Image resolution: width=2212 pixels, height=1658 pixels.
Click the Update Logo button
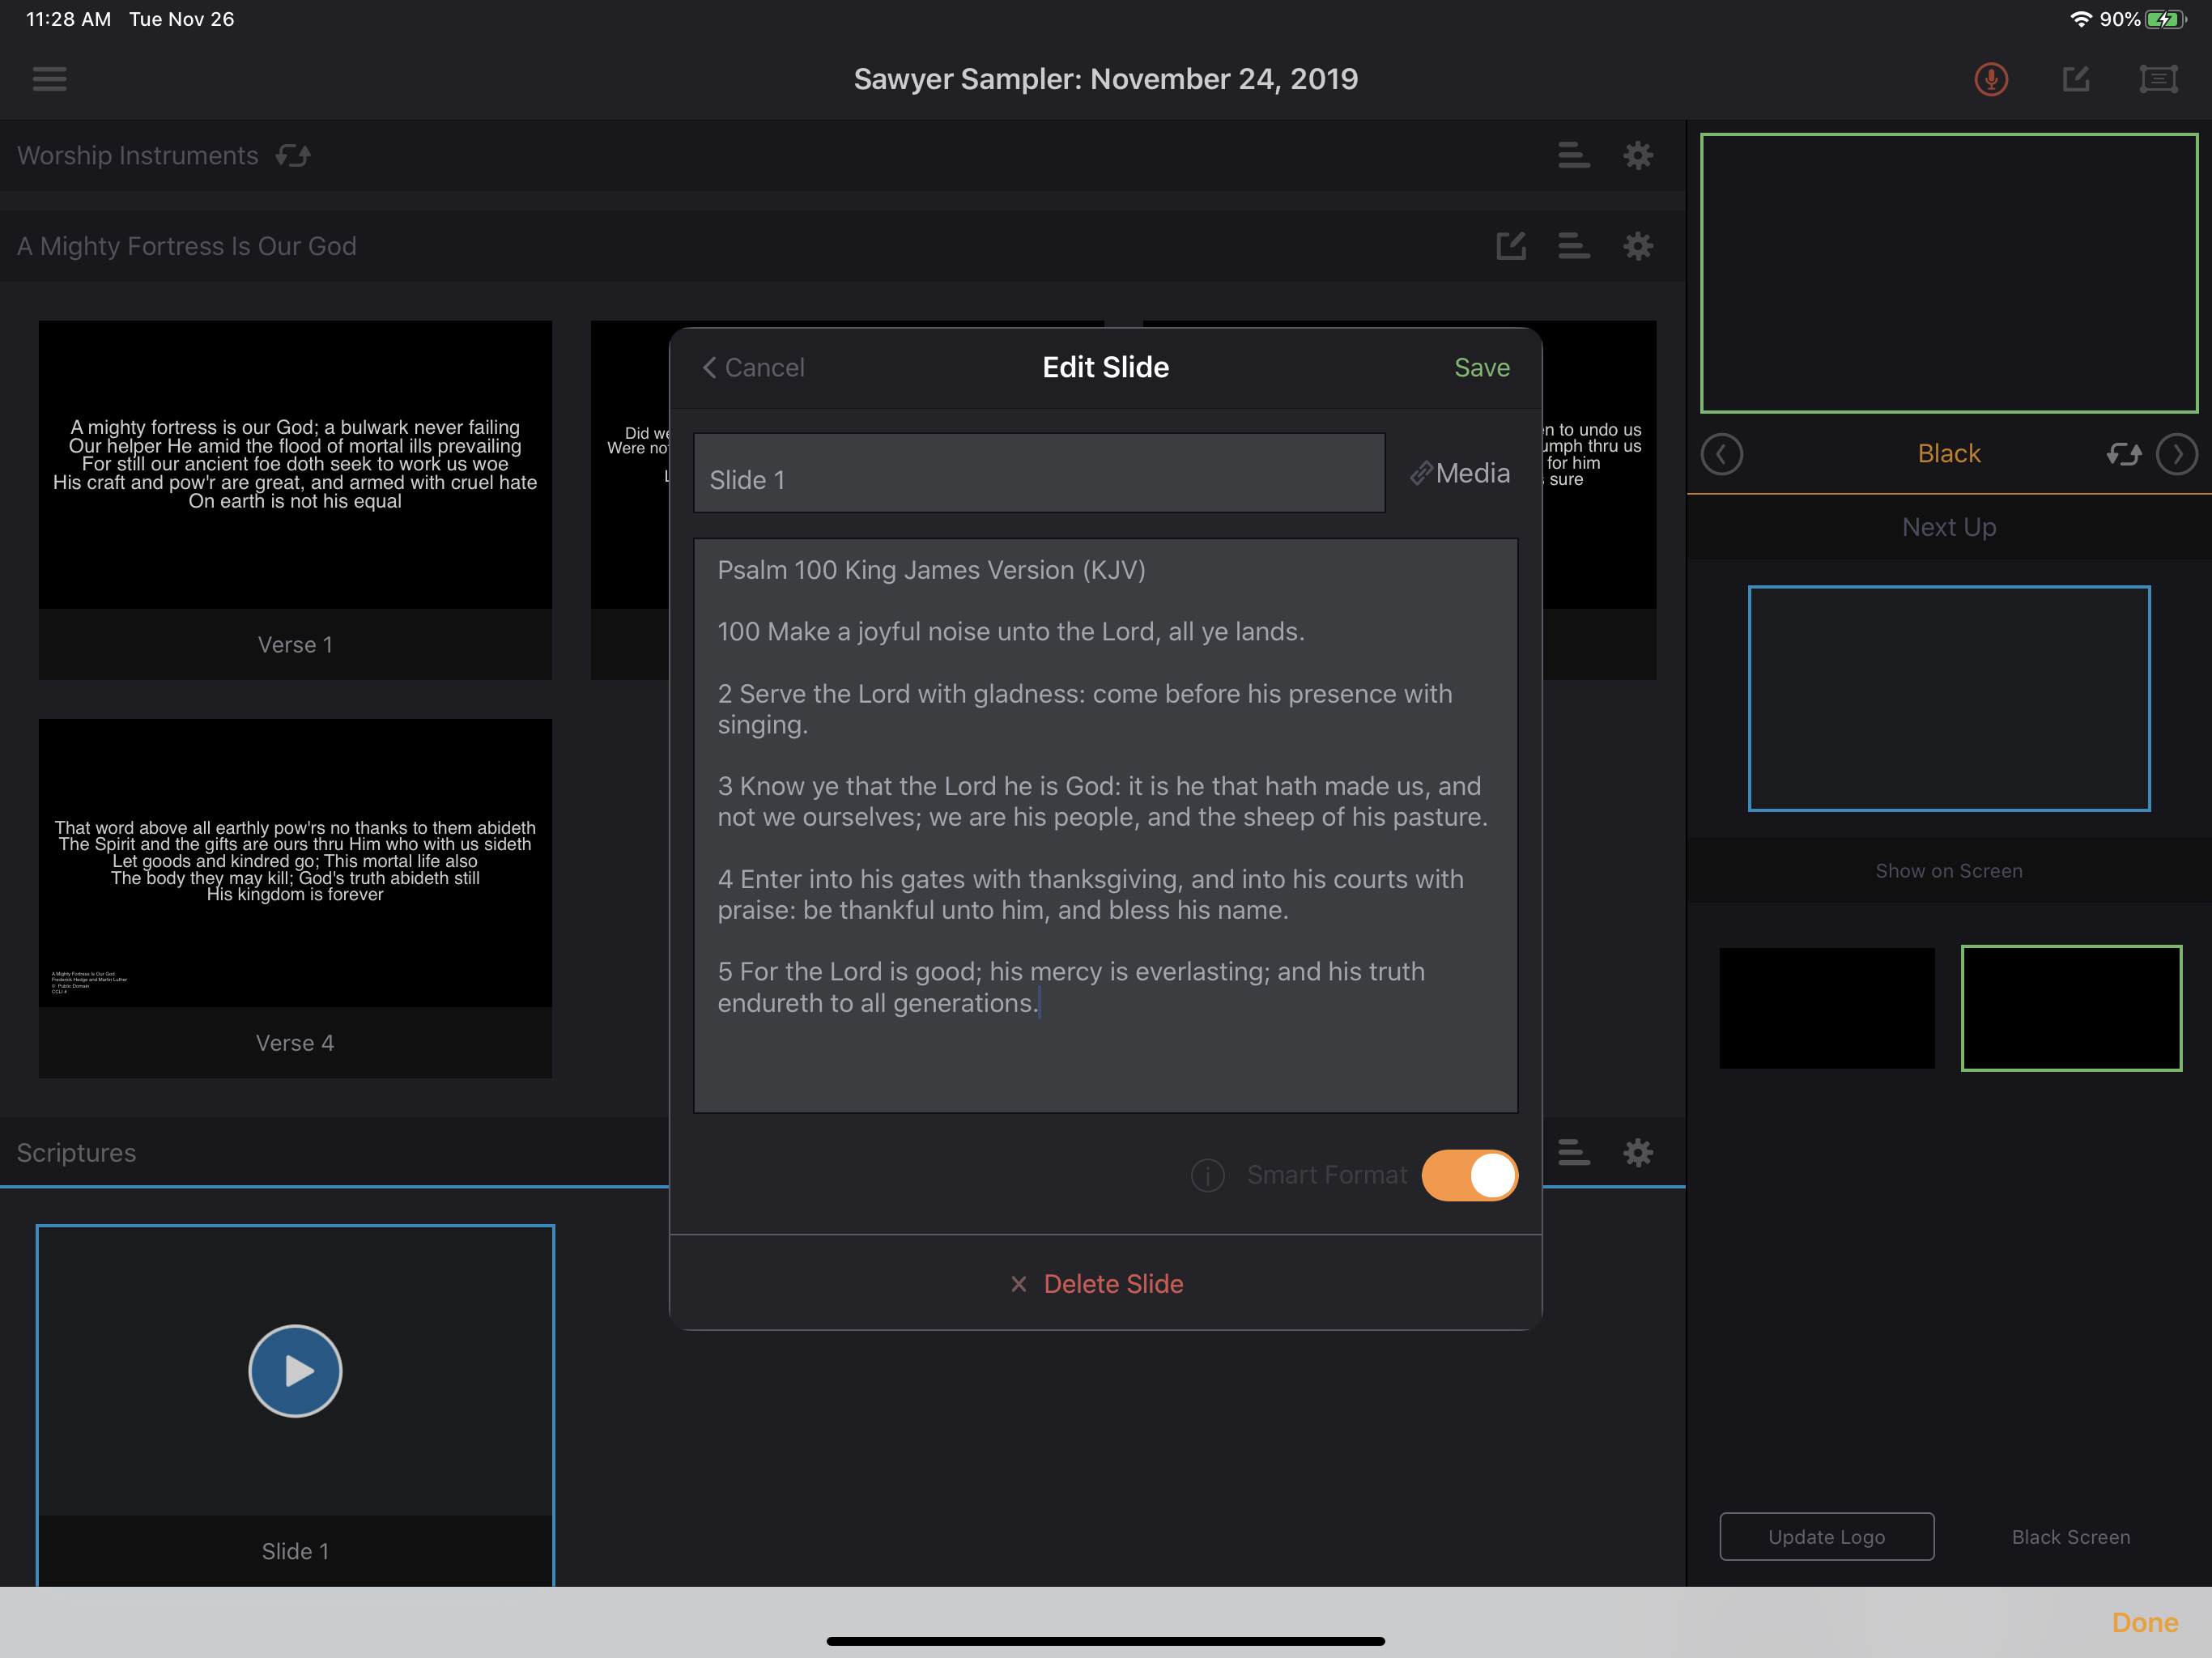[1826, 1536]
